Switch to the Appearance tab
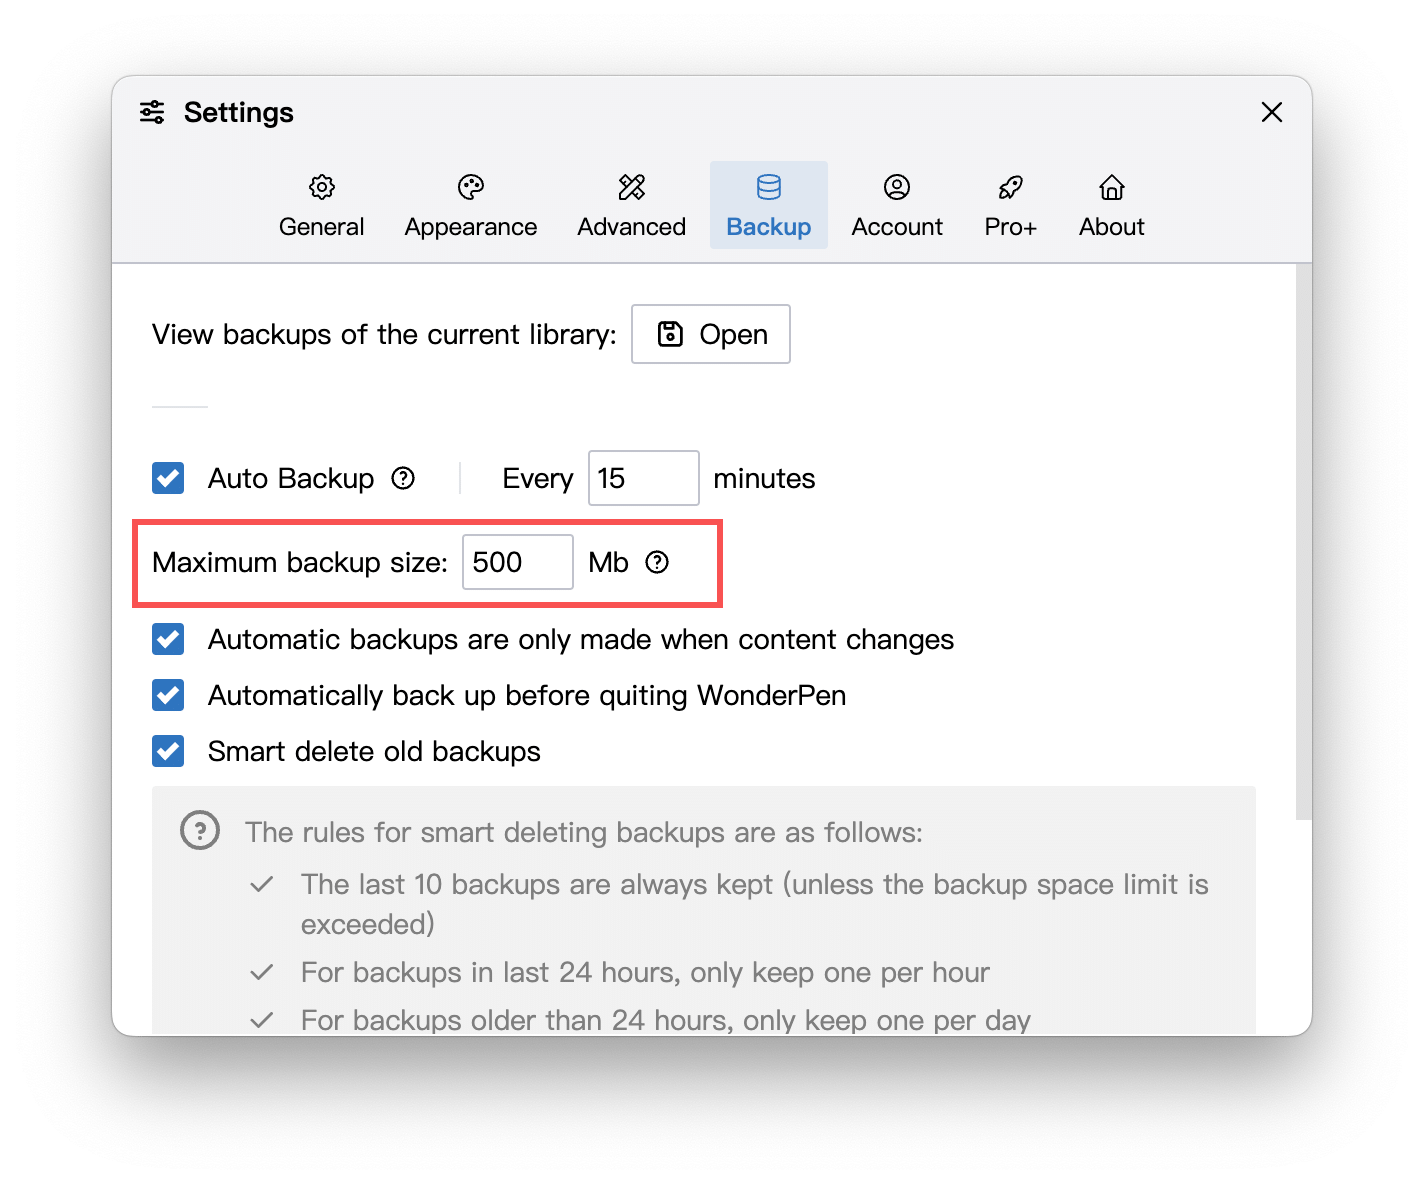The height and width of the screenshot is (1184, 1424). click(x=471, y=205)
